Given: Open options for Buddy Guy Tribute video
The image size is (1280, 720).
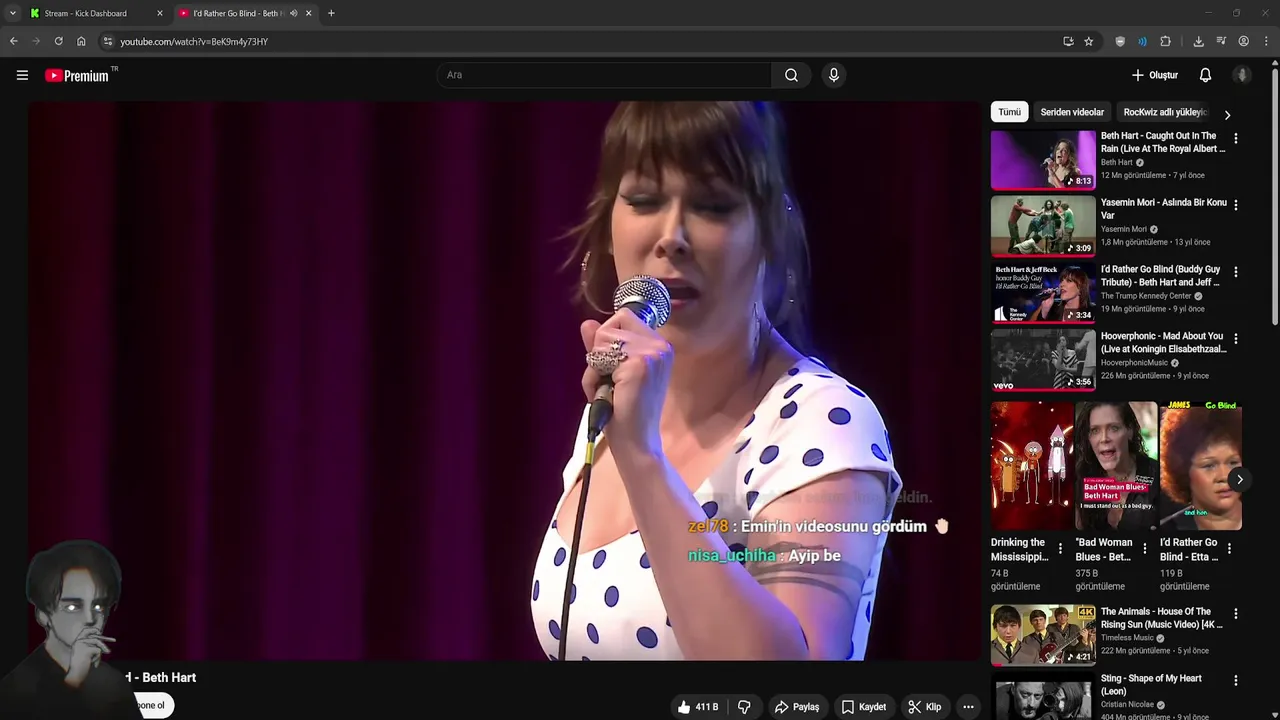Looking at the screenshot, I should (x=1235, y=272).
